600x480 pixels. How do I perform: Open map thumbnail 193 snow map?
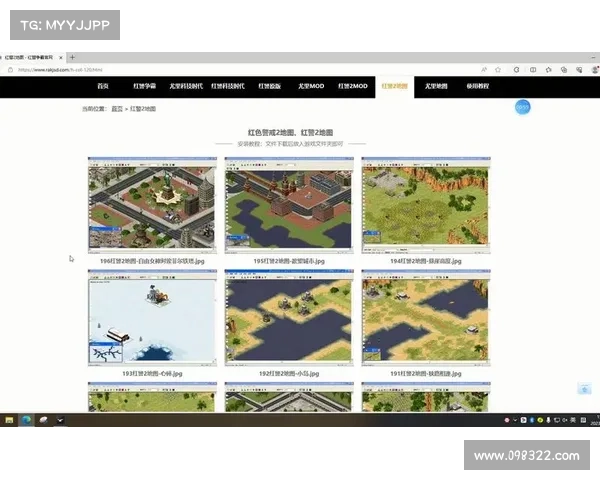click(x=152, y=318)
